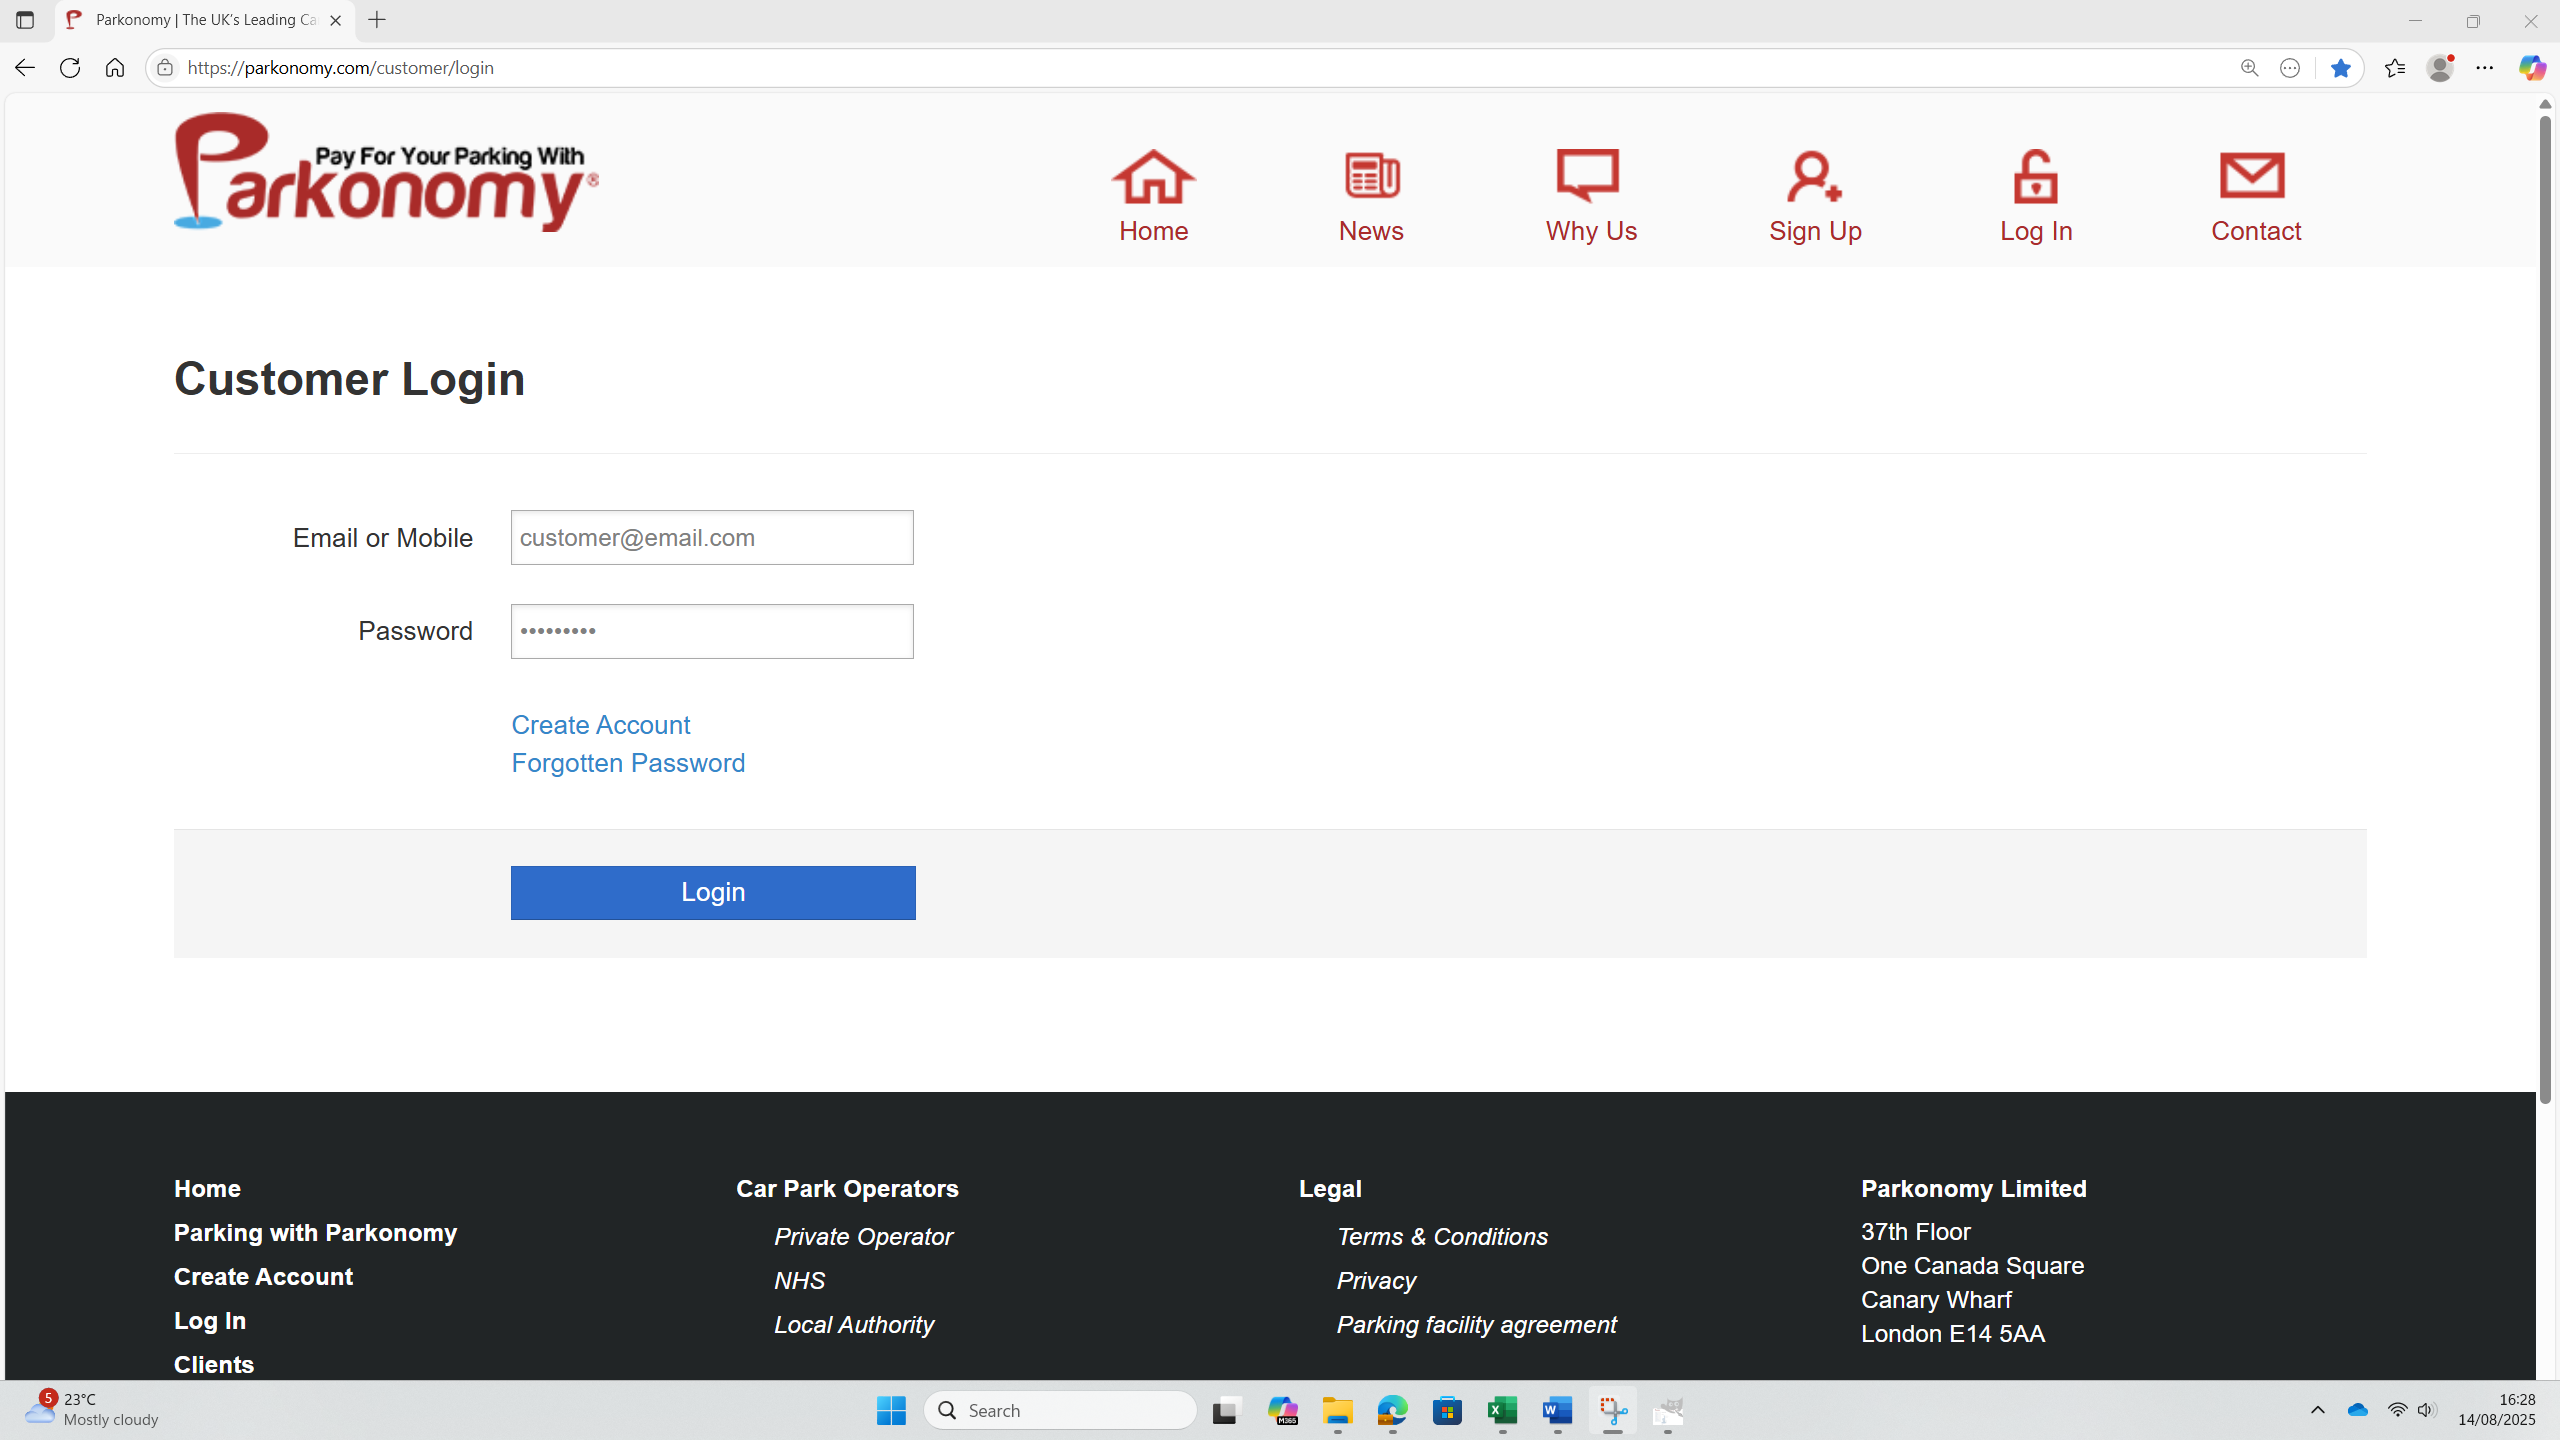The image size is (2560, 1440).
Task: Open the Create Account link
Action: coord(601,725)
